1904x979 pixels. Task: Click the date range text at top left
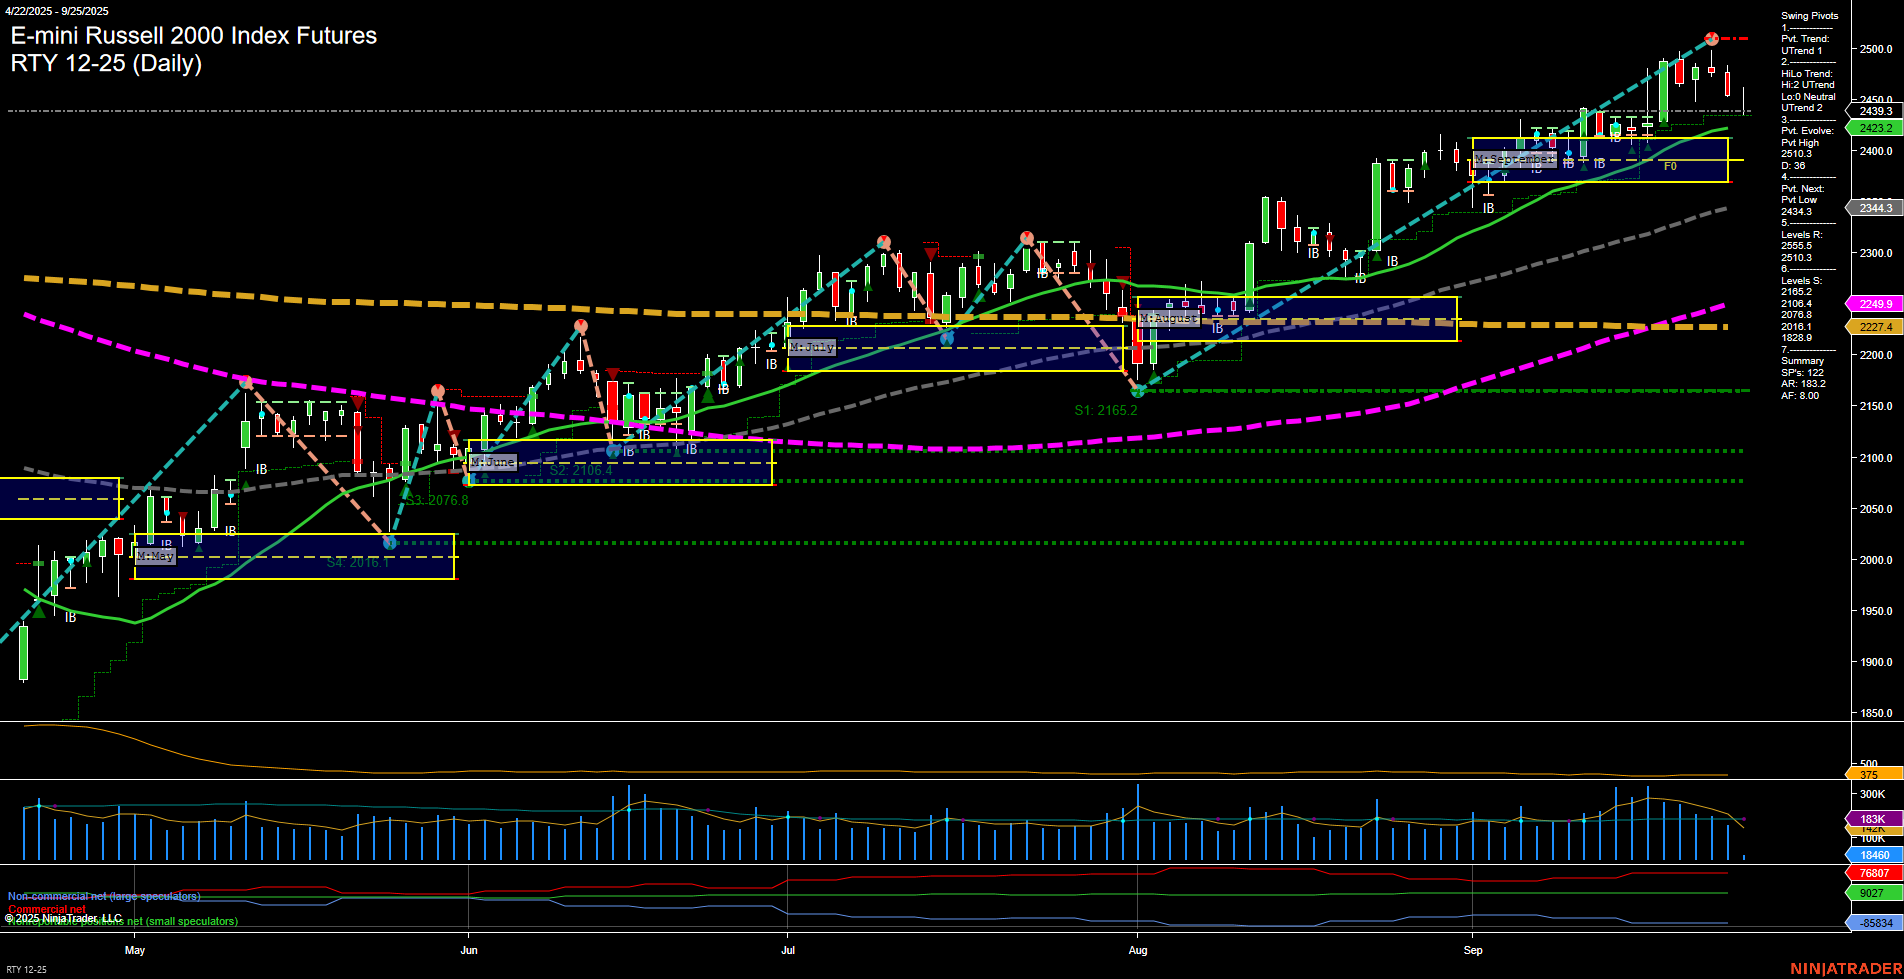pyautogui.click(x=58, y=11)
